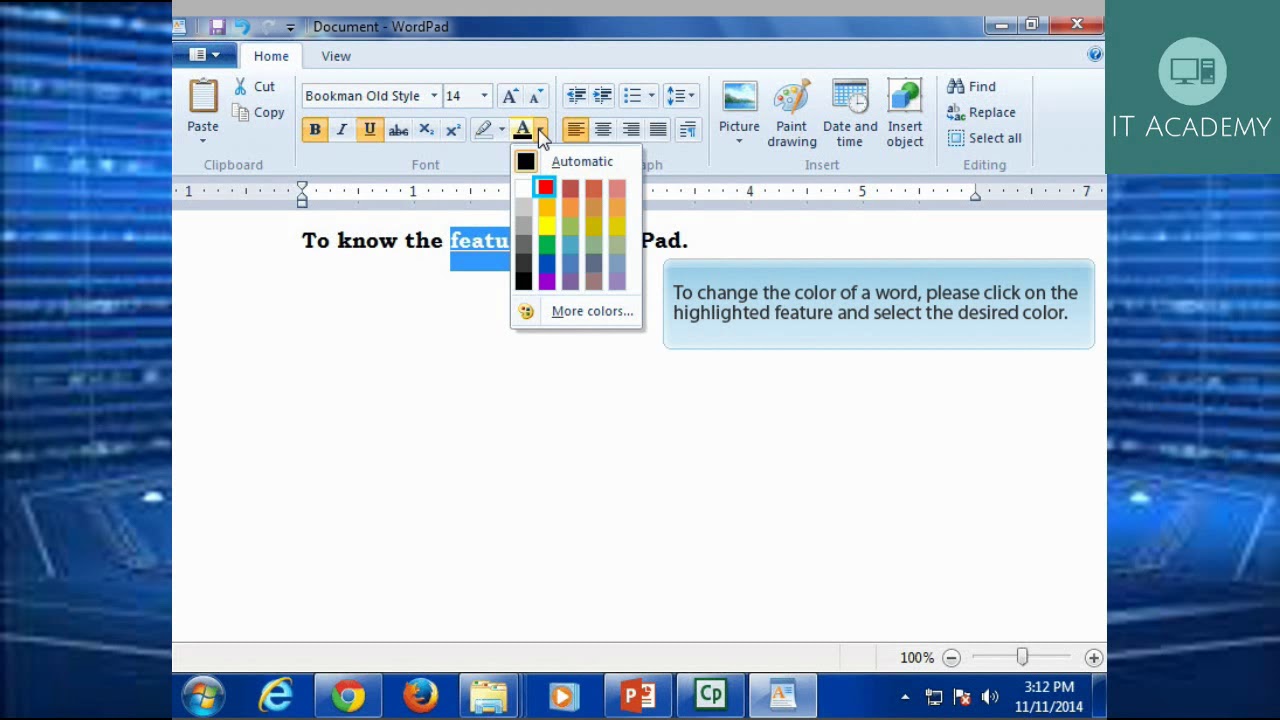Toggle Underline formatting

tap(370, 130)
